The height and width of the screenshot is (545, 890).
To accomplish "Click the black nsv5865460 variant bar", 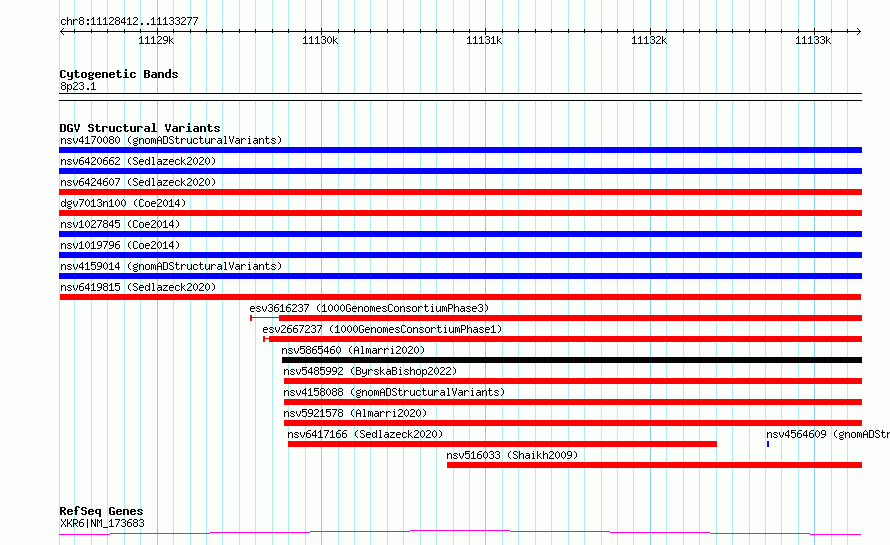I will pyautogui.click(x=572, y=360).
